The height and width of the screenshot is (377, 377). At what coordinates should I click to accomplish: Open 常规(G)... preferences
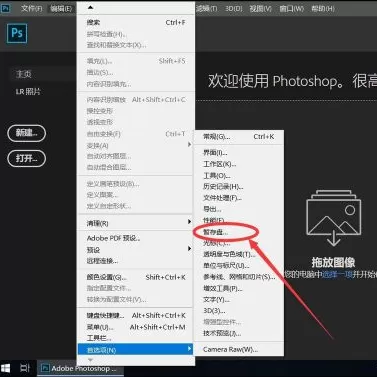click(x=239, y=136)
